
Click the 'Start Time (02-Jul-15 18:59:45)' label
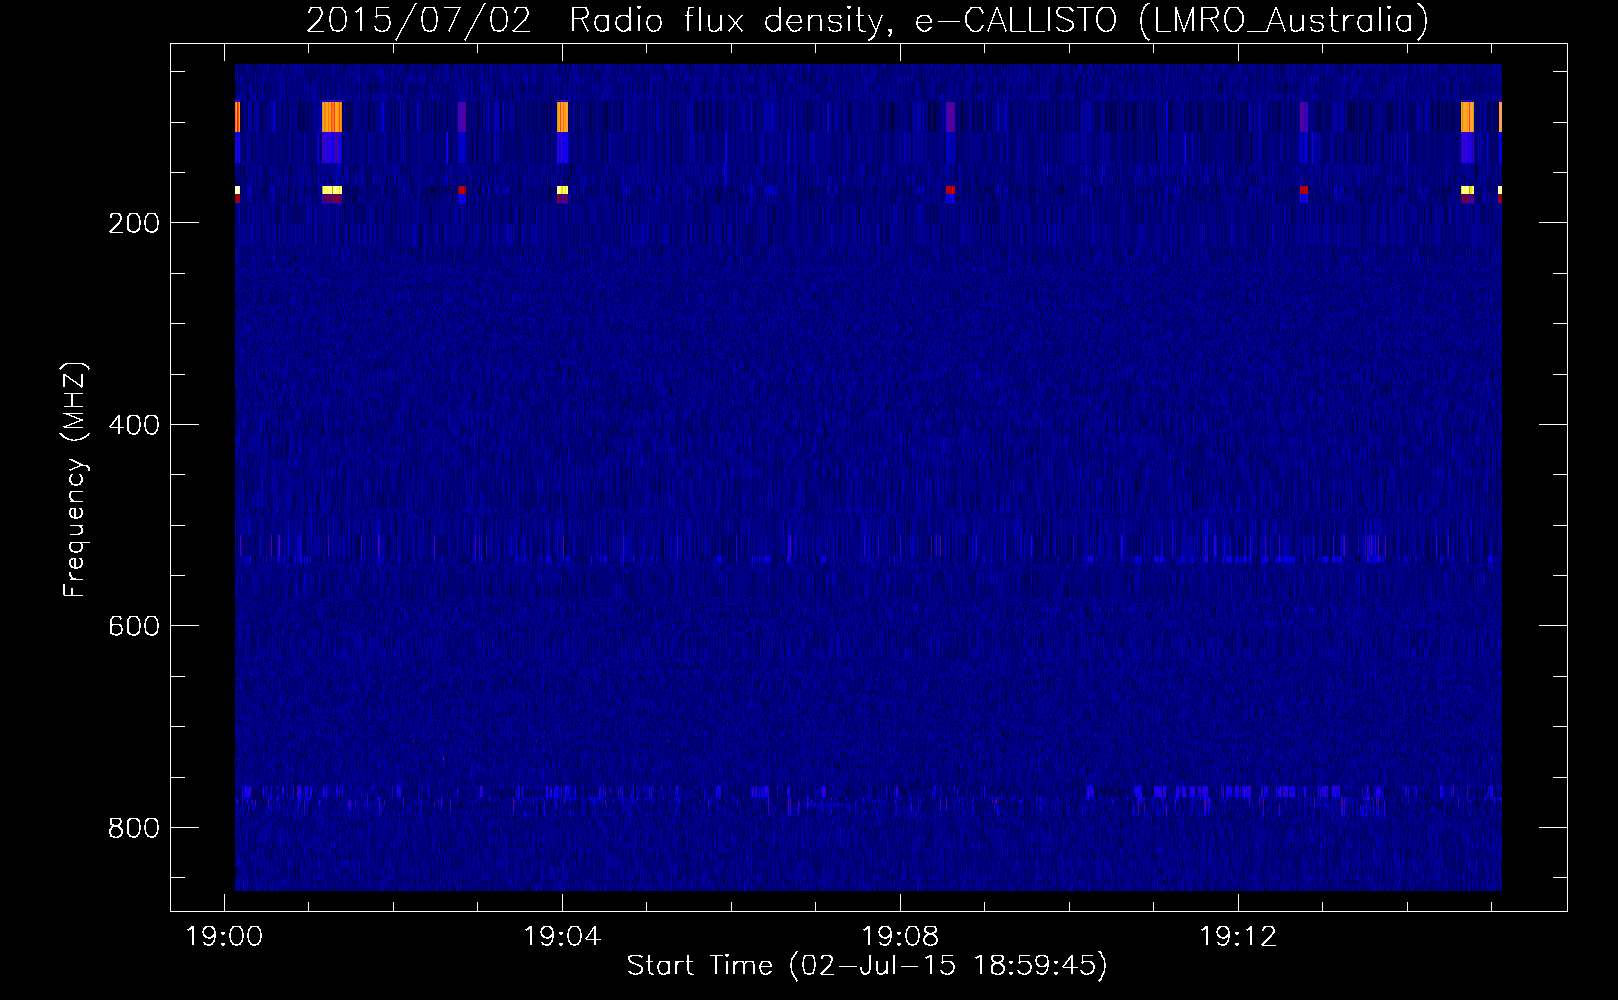point(867,966)
